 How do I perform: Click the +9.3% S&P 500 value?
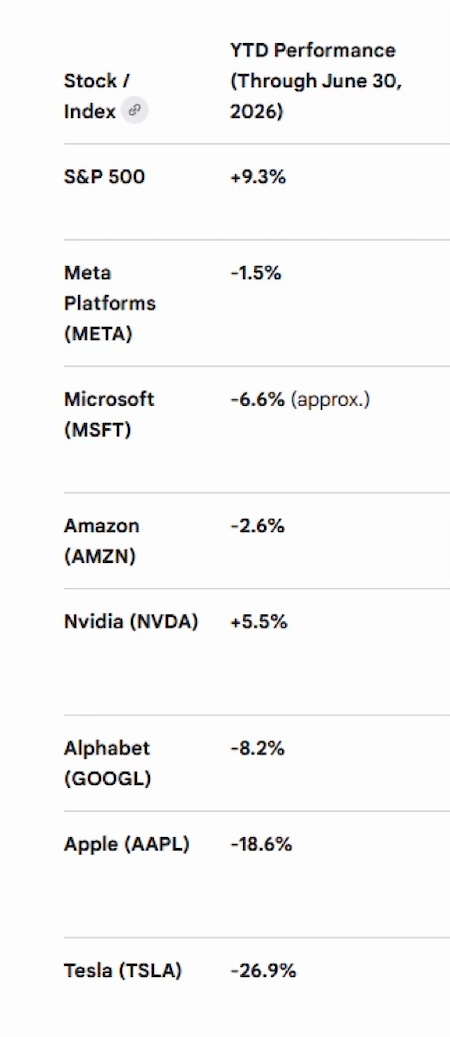(x=258, y=177)
